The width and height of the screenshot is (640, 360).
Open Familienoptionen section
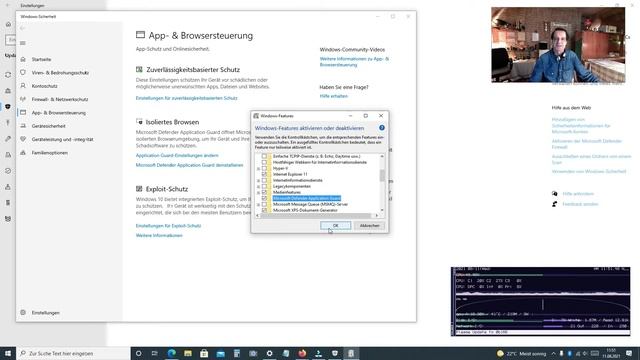pyautogui.click(x=50, y=153)
